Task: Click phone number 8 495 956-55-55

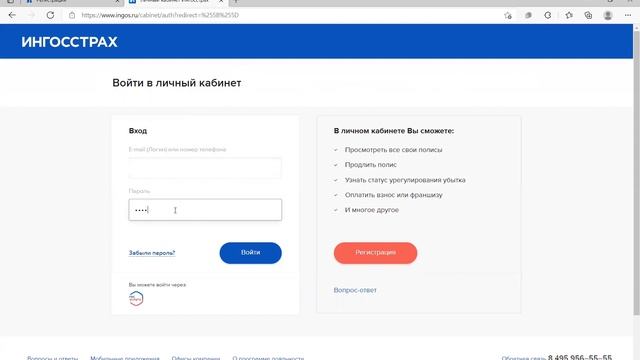Action: pos(580,358)
